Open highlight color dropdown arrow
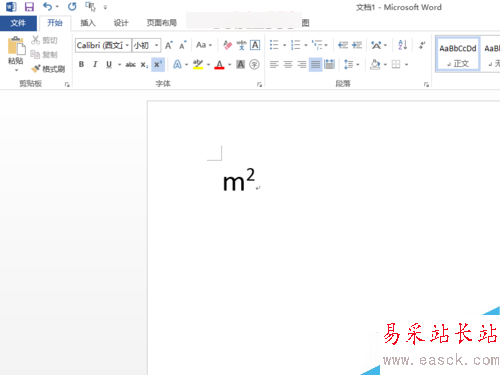 tap(208, 65)
